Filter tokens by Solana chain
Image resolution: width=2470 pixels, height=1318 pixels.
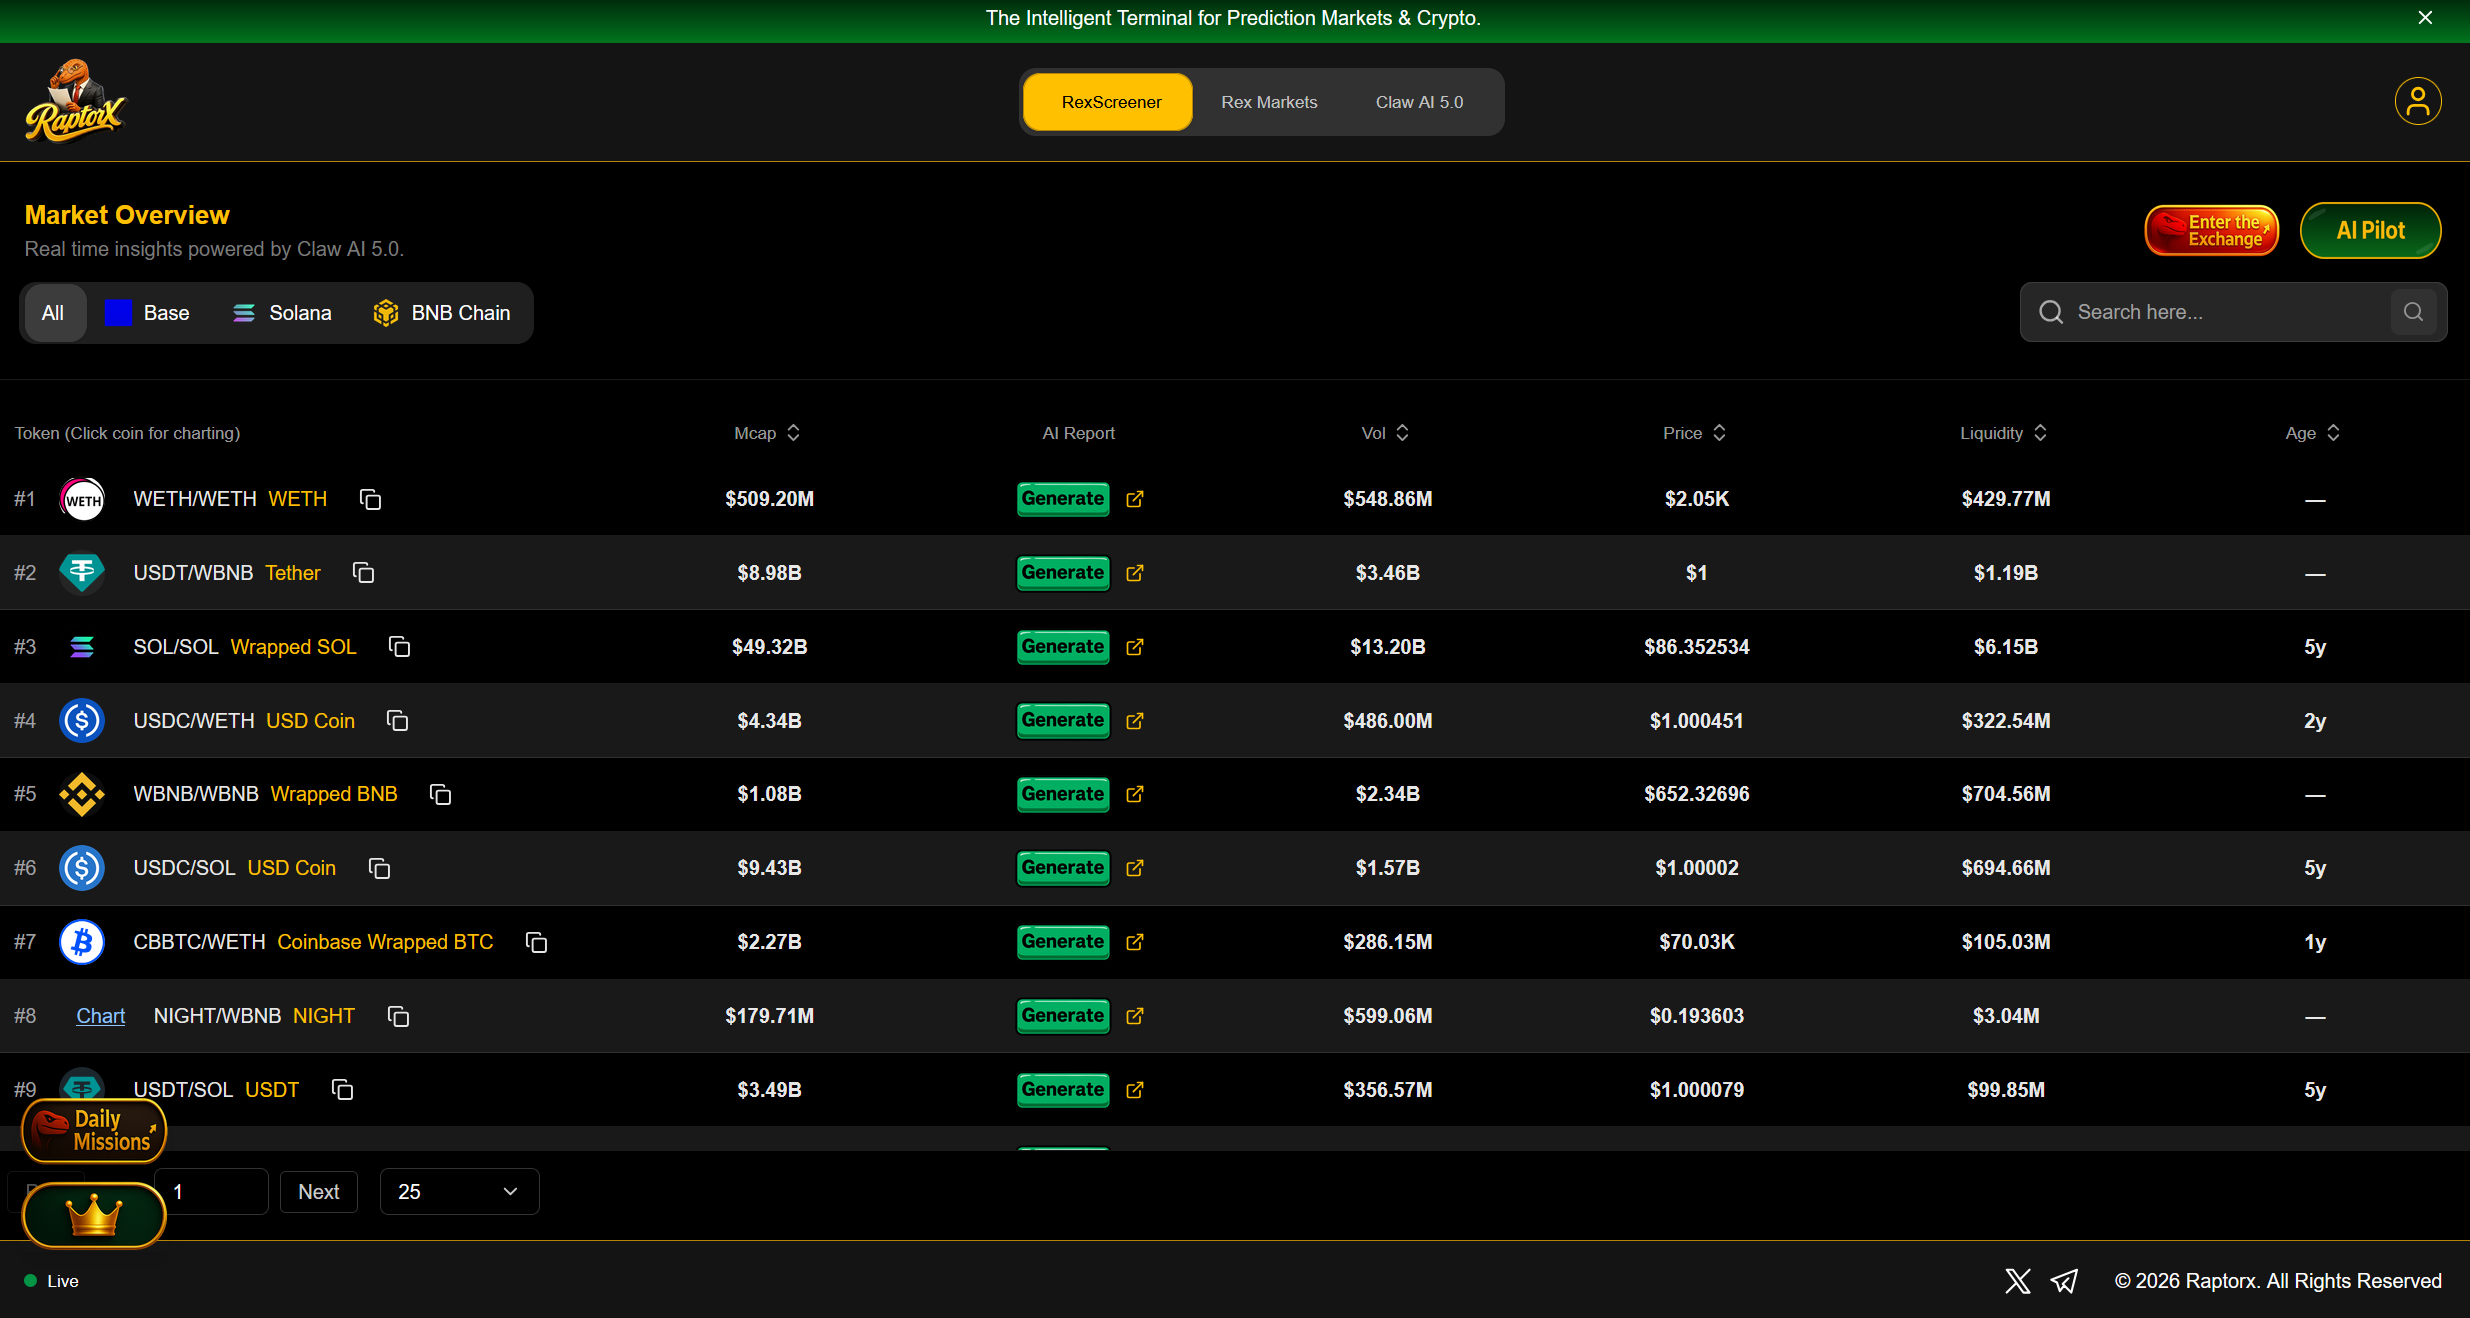[x=282, y=313]
